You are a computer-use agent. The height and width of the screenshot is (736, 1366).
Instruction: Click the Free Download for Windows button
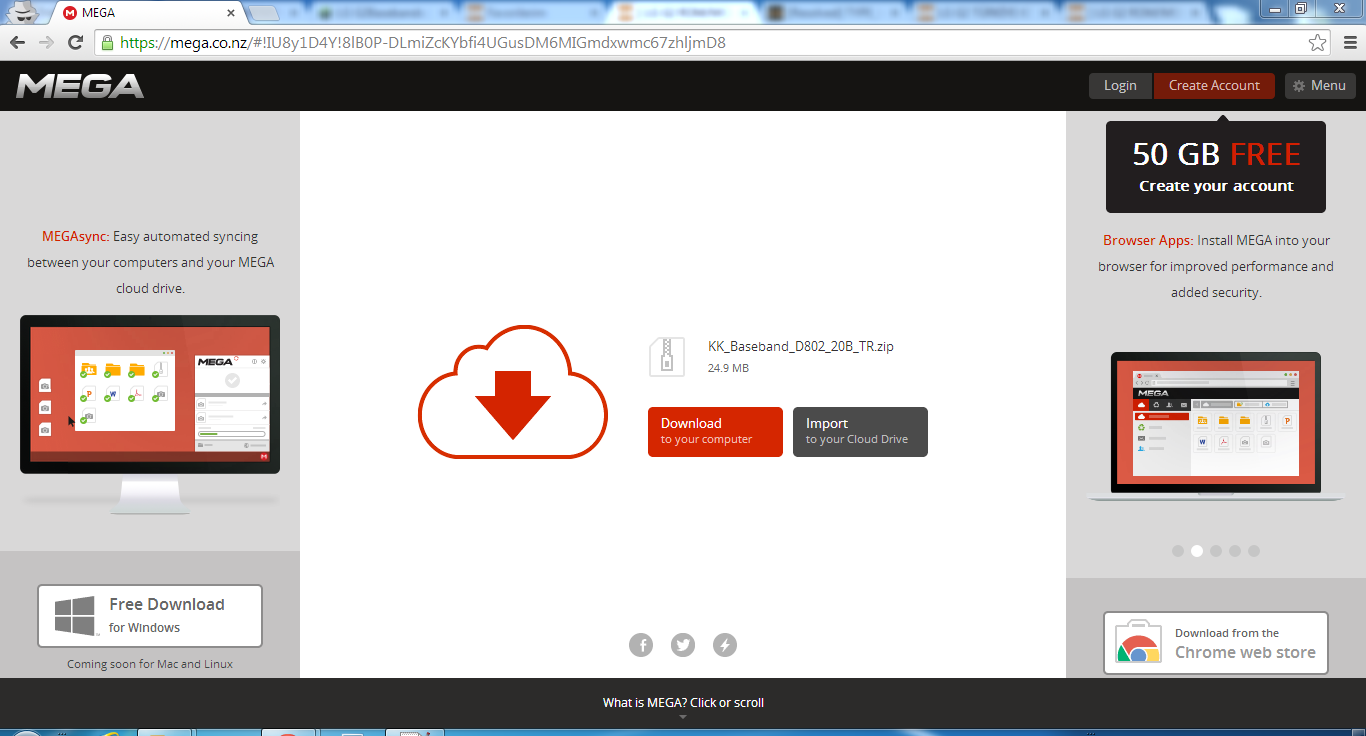(x=150, y=616)
